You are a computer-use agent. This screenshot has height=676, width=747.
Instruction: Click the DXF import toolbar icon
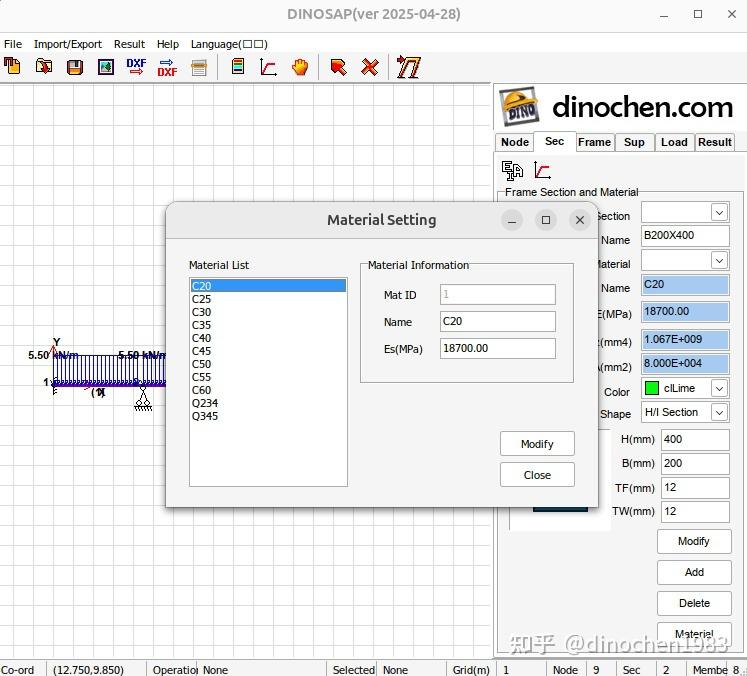pyautogui.click(x=136, y=67)
